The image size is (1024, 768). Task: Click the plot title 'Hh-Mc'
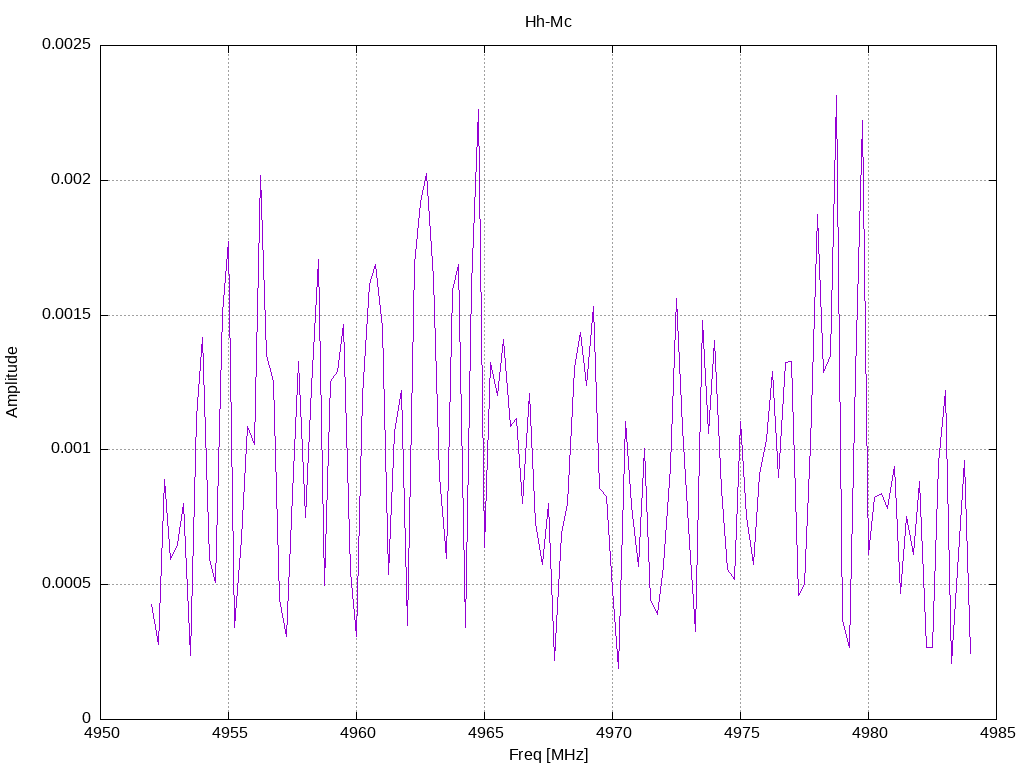(548, 22)
